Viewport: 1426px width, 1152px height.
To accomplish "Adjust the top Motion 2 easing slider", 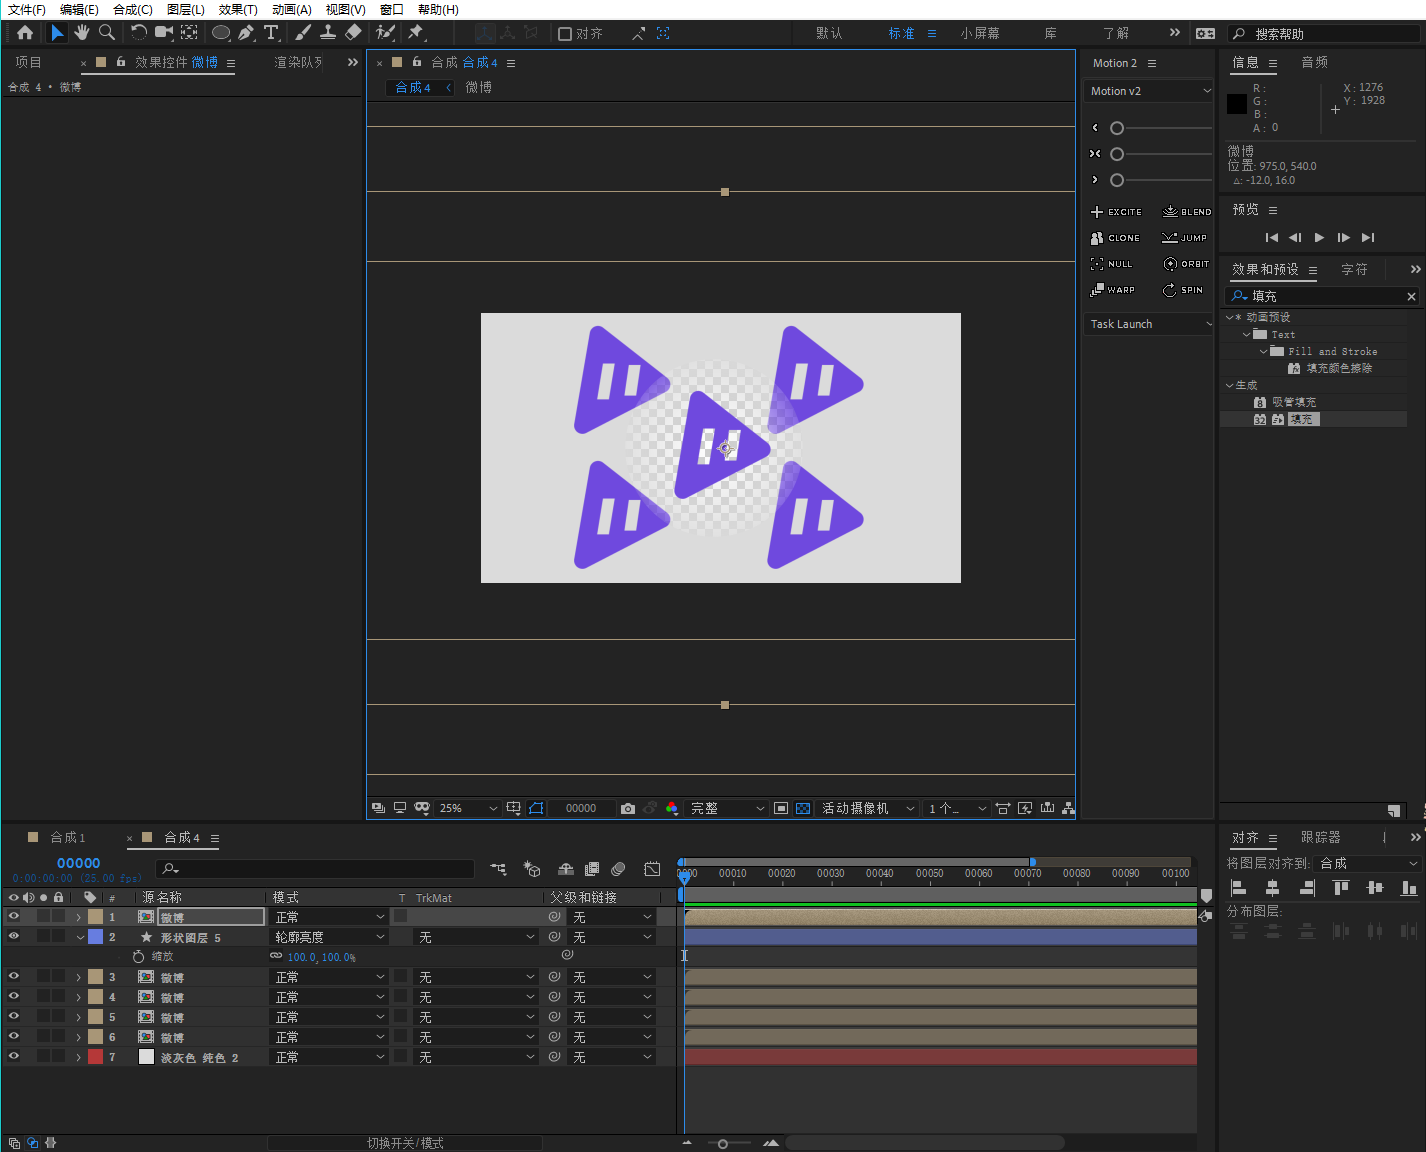I will click(1117, 128).
